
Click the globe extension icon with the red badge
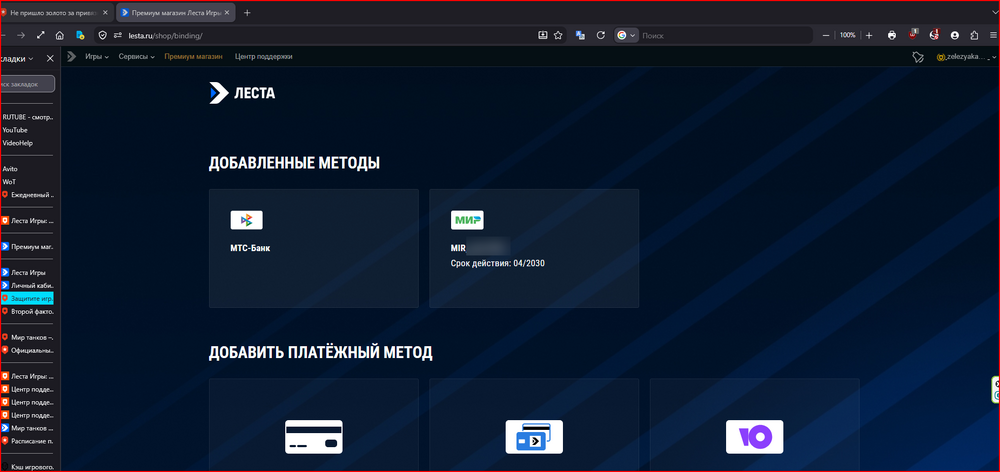934,35
